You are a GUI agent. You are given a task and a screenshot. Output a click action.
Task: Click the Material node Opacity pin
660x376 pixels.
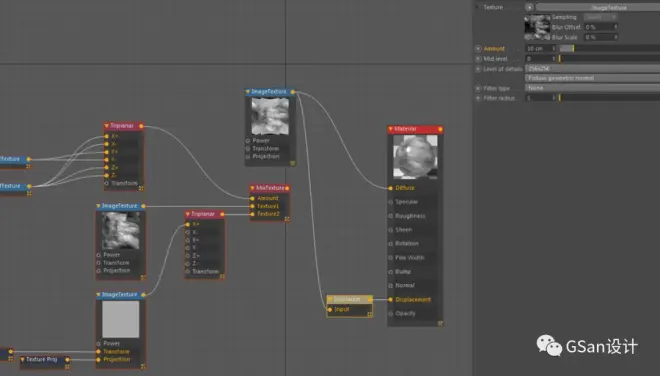click(391, 314)
